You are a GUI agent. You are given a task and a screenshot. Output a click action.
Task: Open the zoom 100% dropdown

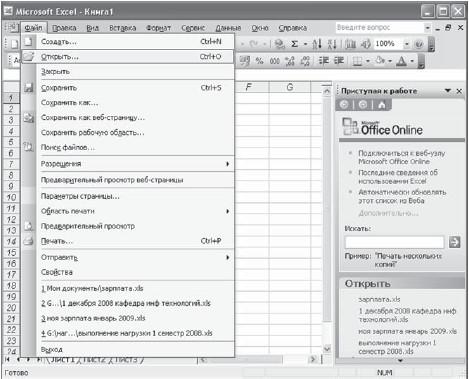tap(406, 44)
